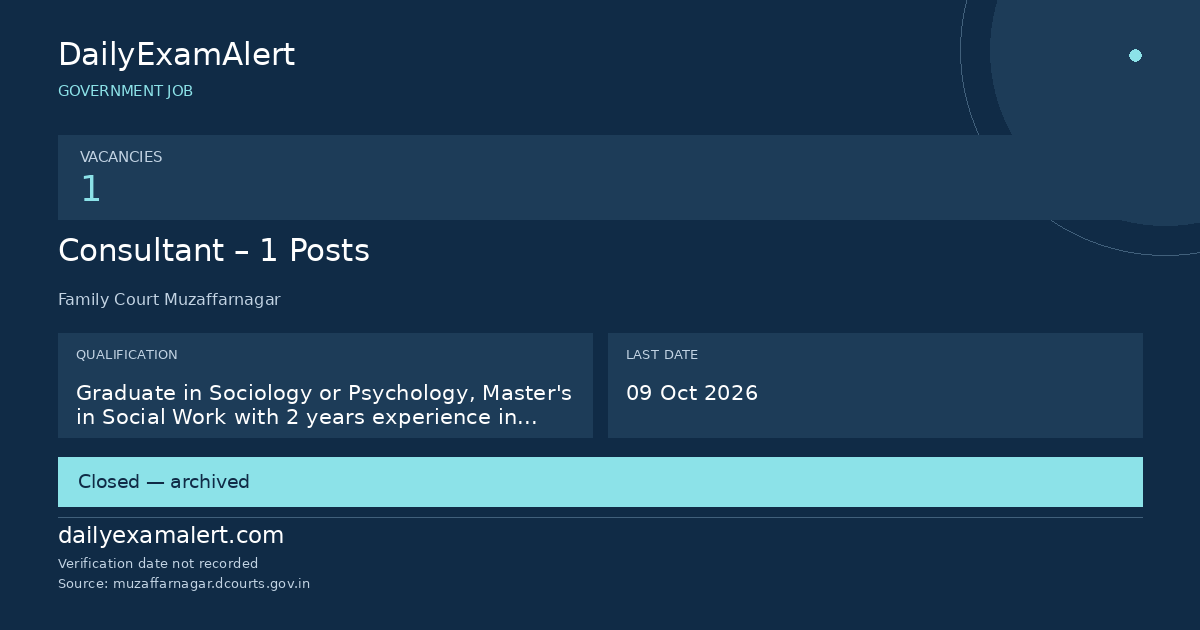Viewport: 1200px width, 630px height.
Task: Click the LAST DATE label
Action: click(662, 355)
